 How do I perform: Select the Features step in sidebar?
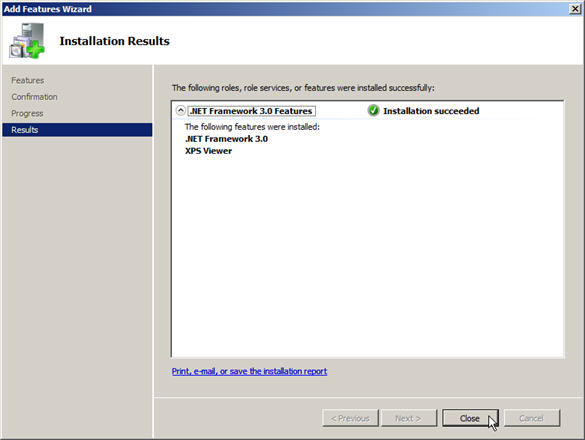click(x=28, y=80)
